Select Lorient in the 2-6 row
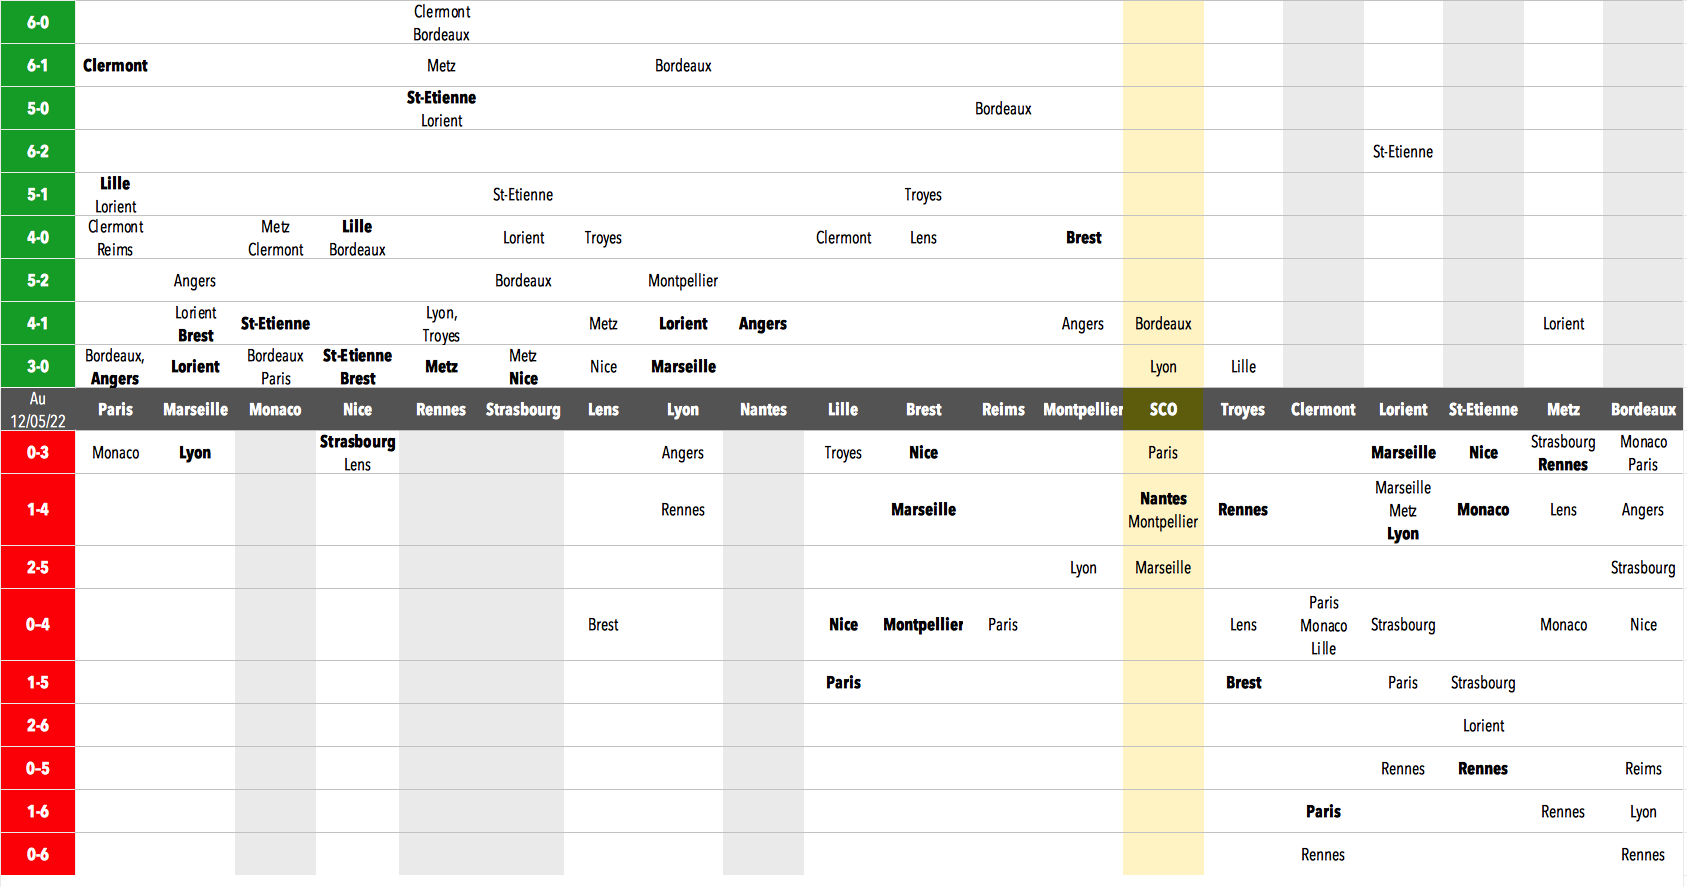The width and height of the screenshot is (1687, 887). tap(1483, 726)
